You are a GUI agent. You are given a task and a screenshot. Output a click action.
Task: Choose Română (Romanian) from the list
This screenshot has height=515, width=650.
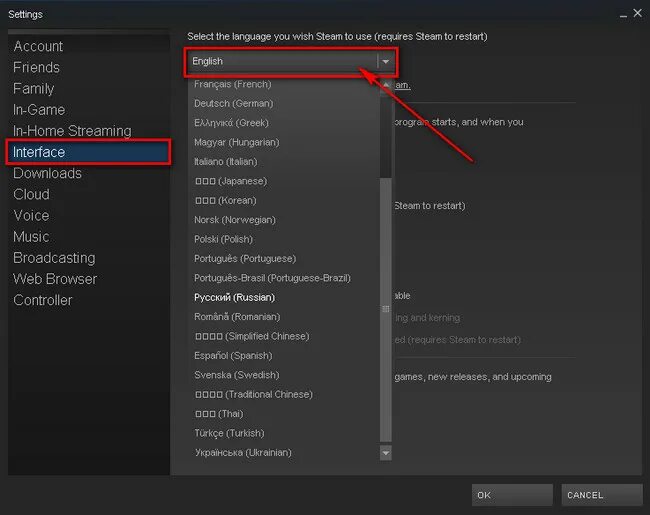[284, 317]
